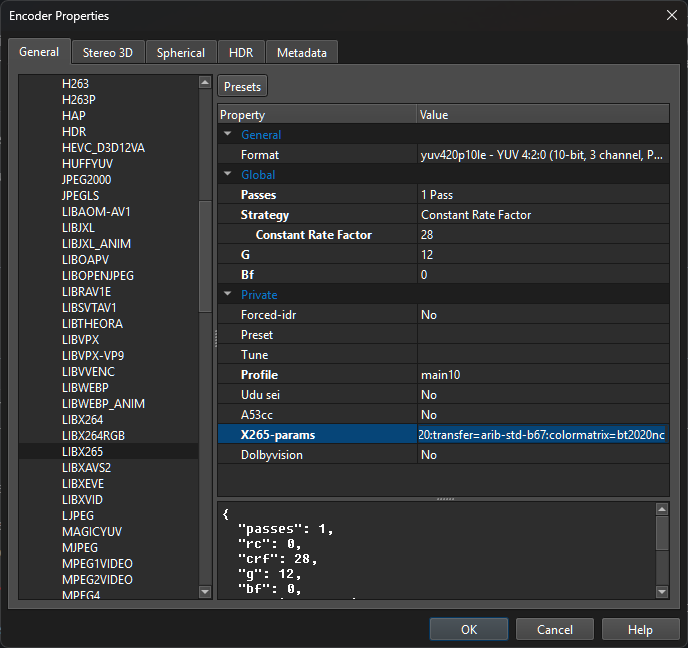Collapse the General property group
The width and height of the screenshot is (688, 648).
227,135
